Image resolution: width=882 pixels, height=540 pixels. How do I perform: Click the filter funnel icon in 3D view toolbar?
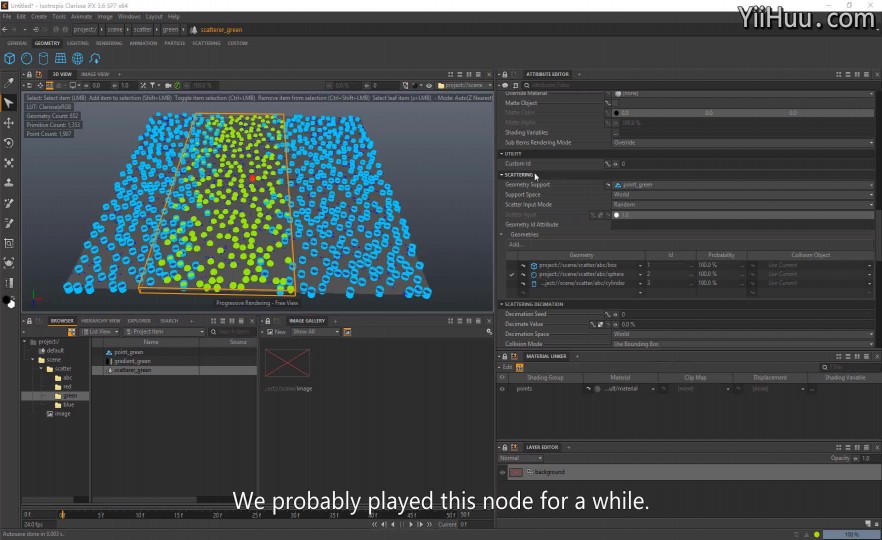152,86
